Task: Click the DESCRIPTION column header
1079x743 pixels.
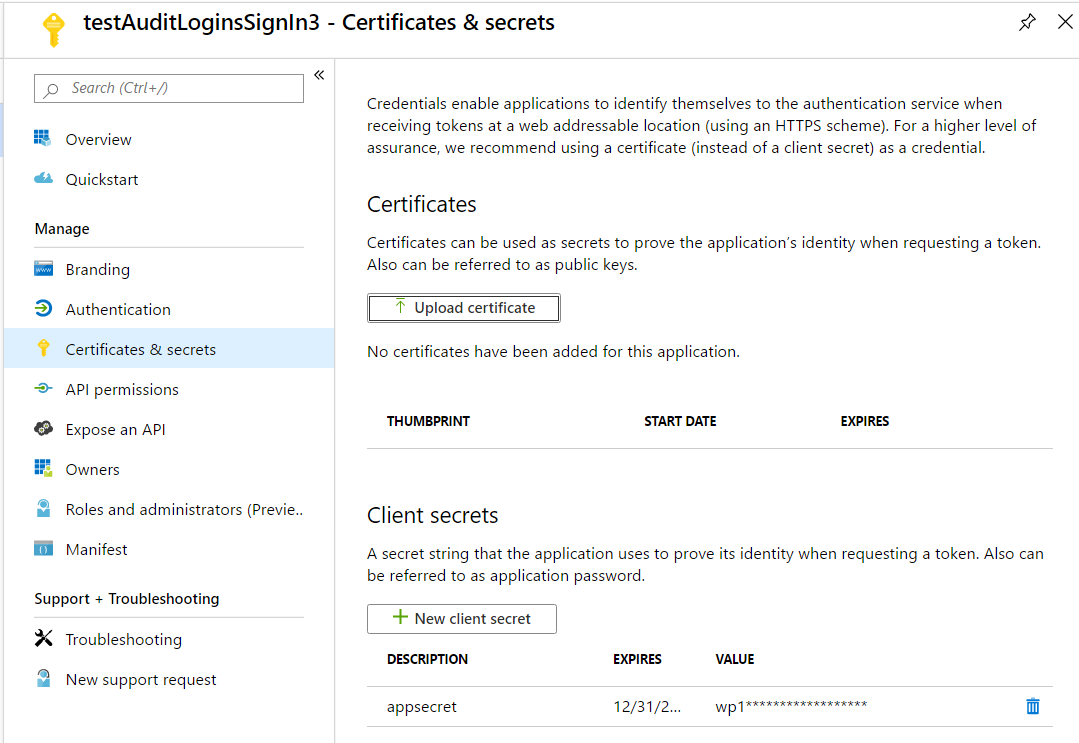Action: (427, 659)
